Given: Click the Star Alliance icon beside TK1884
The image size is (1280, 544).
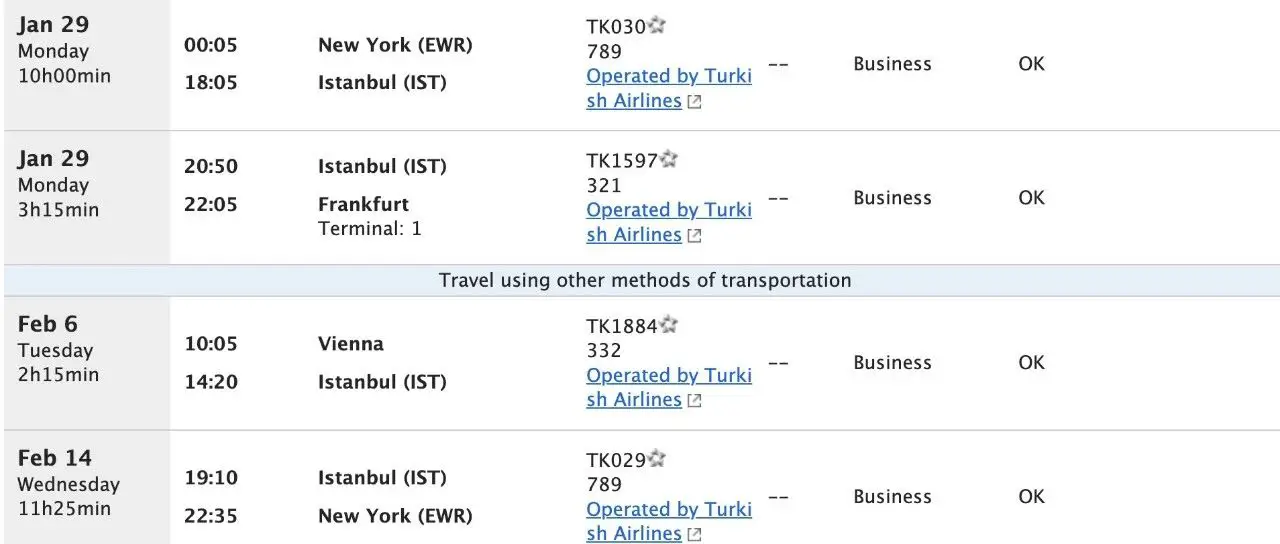Looking at the screenshot, I should click(669, 325).
